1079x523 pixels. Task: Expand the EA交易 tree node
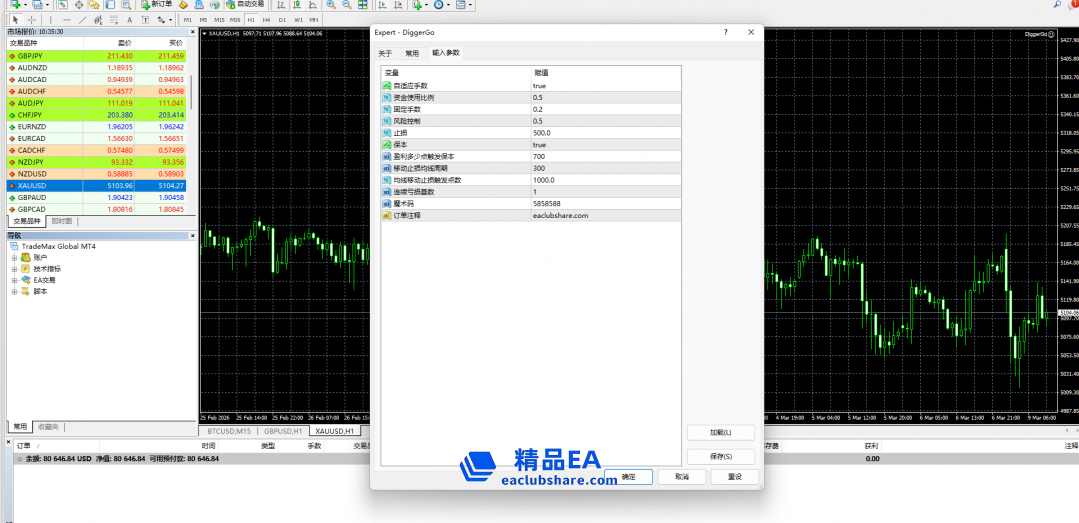tap(15, 280)
